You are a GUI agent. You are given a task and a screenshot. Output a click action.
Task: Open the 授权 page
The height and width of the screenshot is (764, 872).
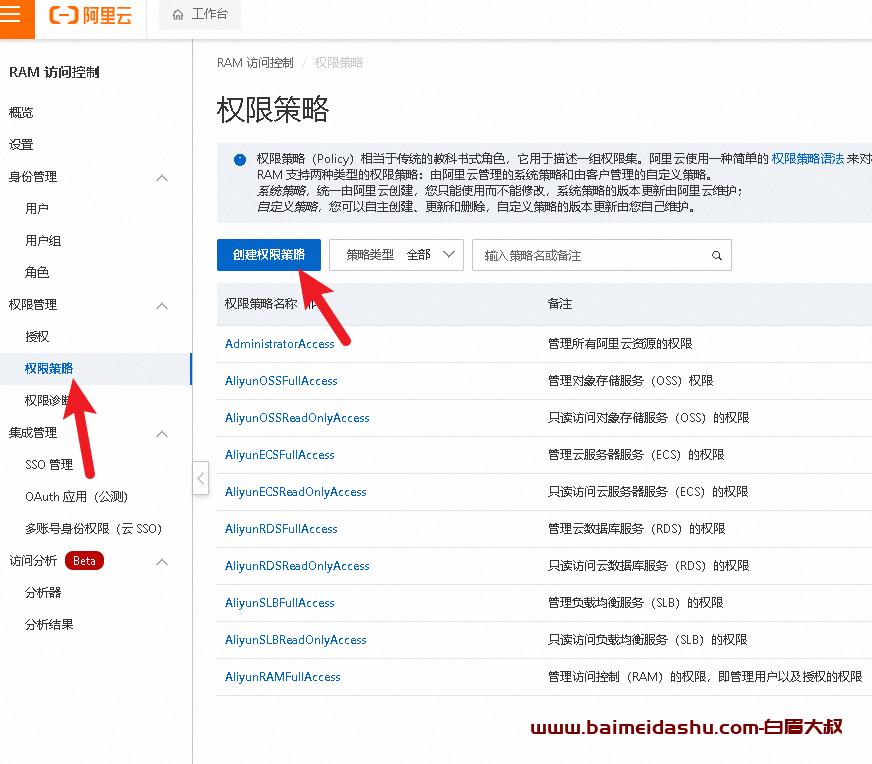(37, 336)
